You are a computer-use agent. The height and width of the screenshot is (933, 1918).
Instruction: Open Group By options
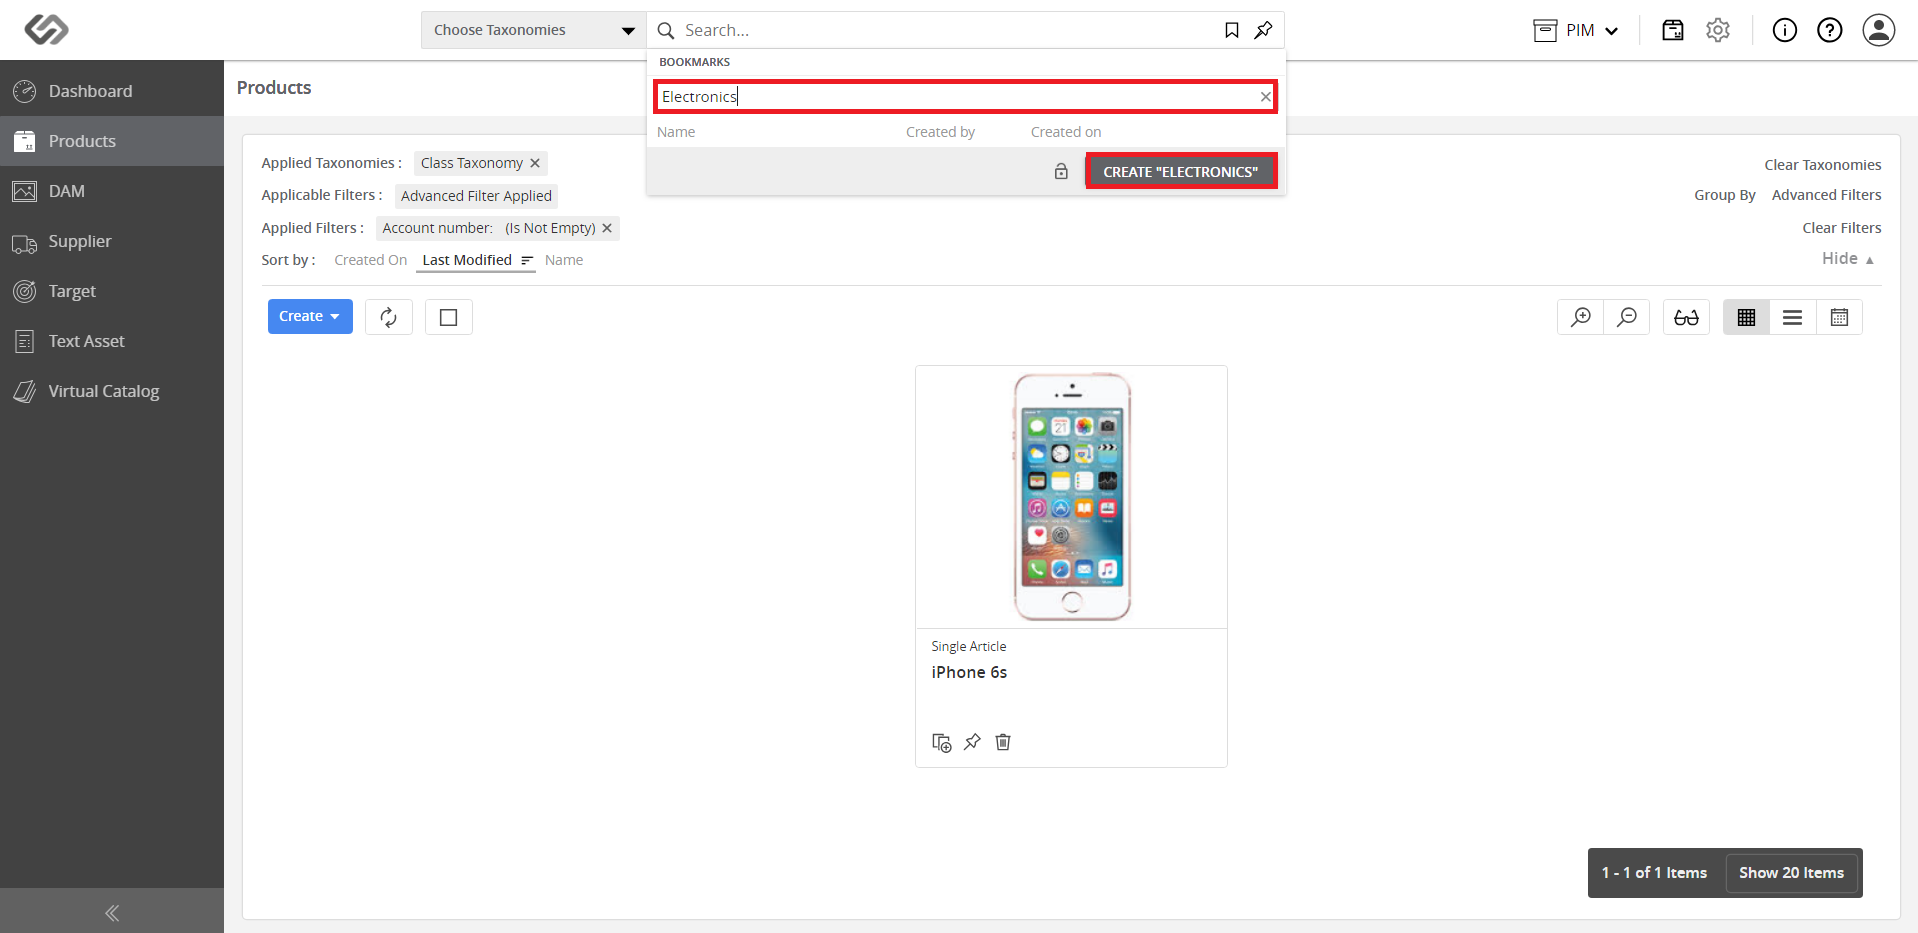1725,195
